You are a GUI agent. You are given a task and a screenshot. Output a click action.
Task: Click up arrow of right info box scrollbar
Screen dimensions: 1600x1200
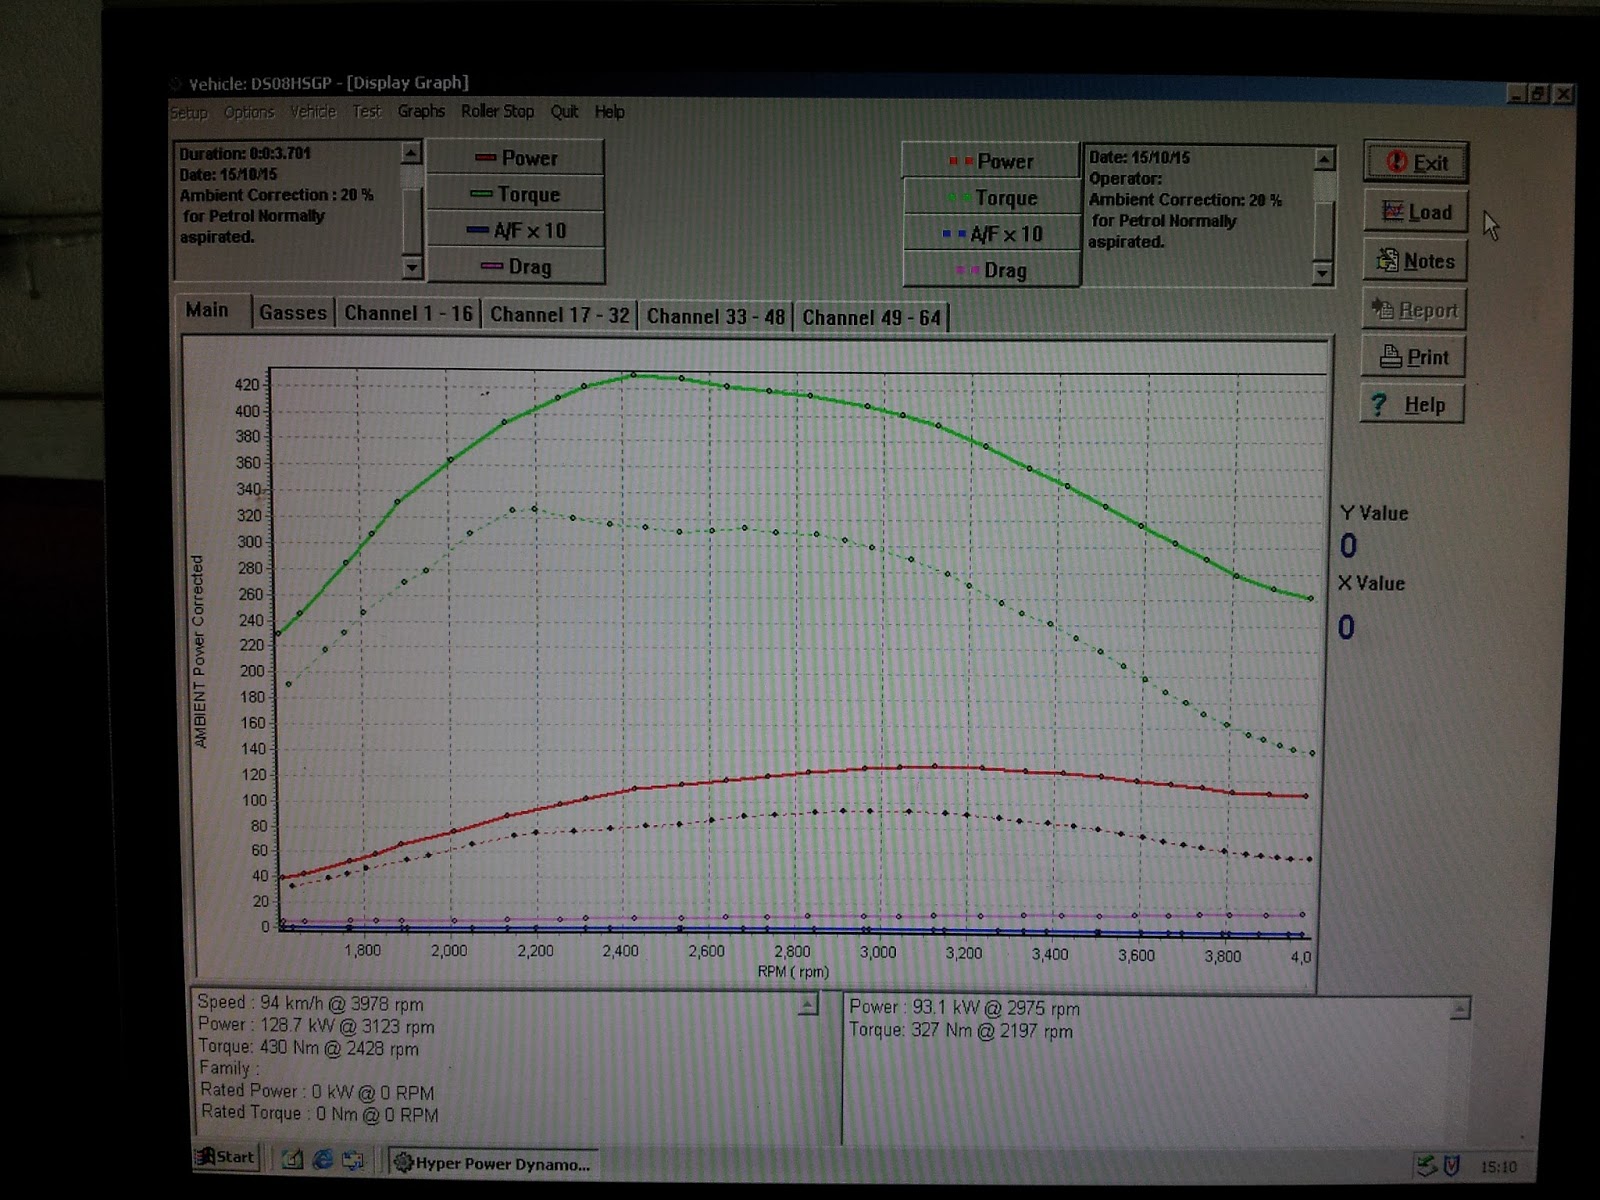tap(1324, 158)
